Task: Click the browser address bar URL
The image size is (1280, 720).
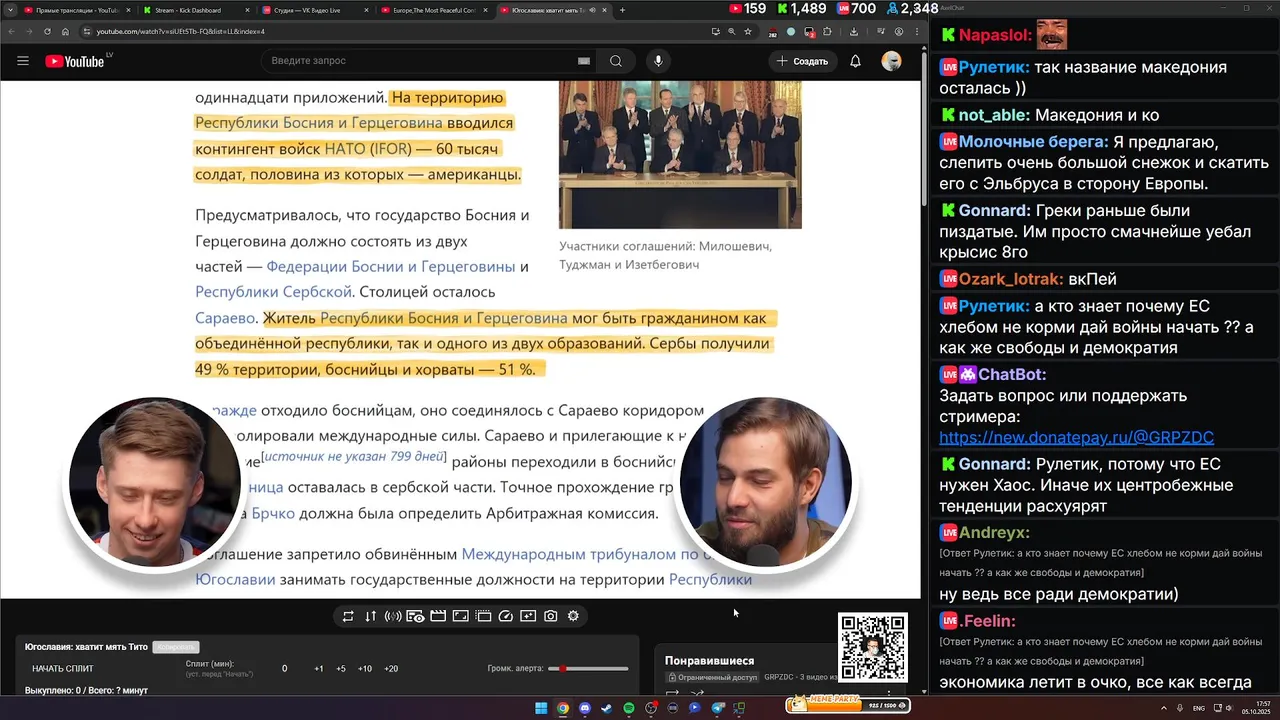Action: tap(180, 31)
